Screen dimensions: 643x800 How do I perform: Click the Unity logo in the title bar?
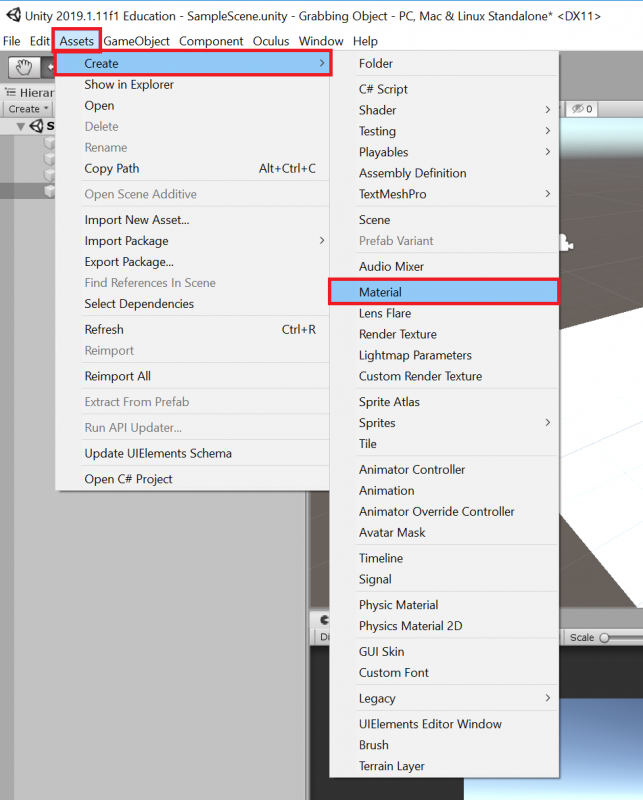(13, 14)
